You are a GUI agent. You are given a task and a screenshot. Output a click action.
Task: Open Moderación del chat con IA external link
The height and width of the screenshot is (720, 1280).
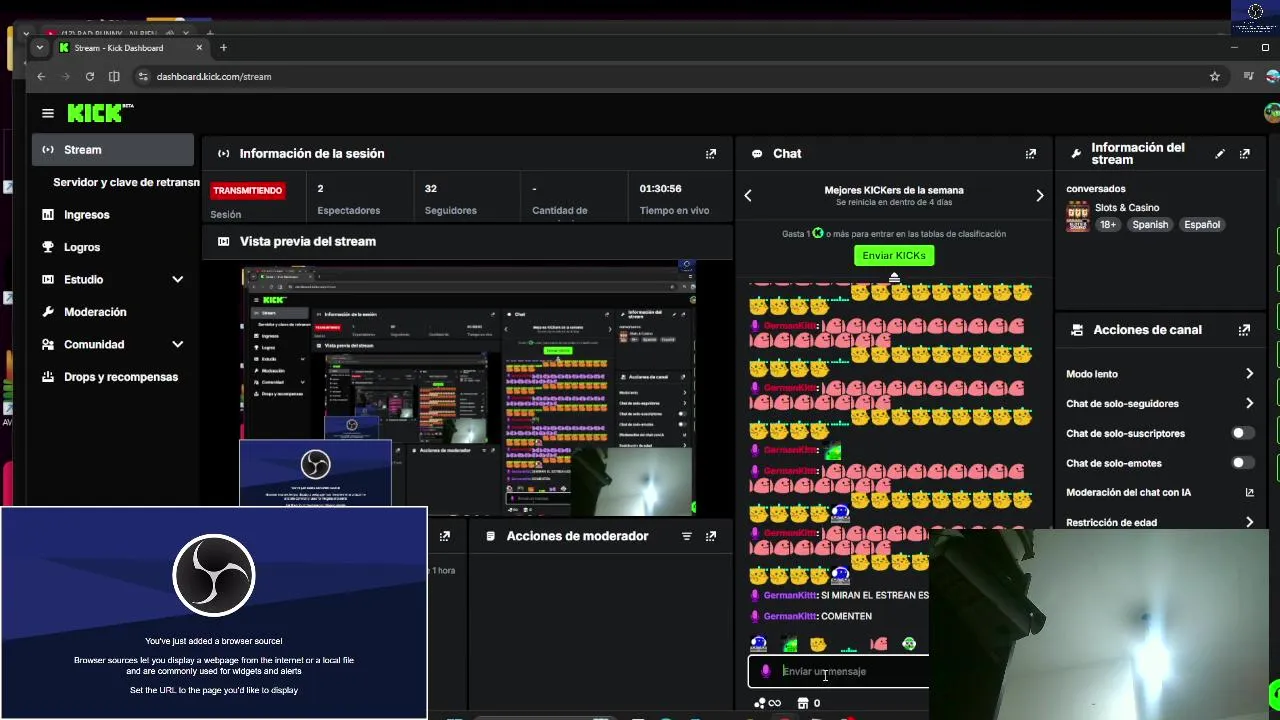coord(1249,492)
